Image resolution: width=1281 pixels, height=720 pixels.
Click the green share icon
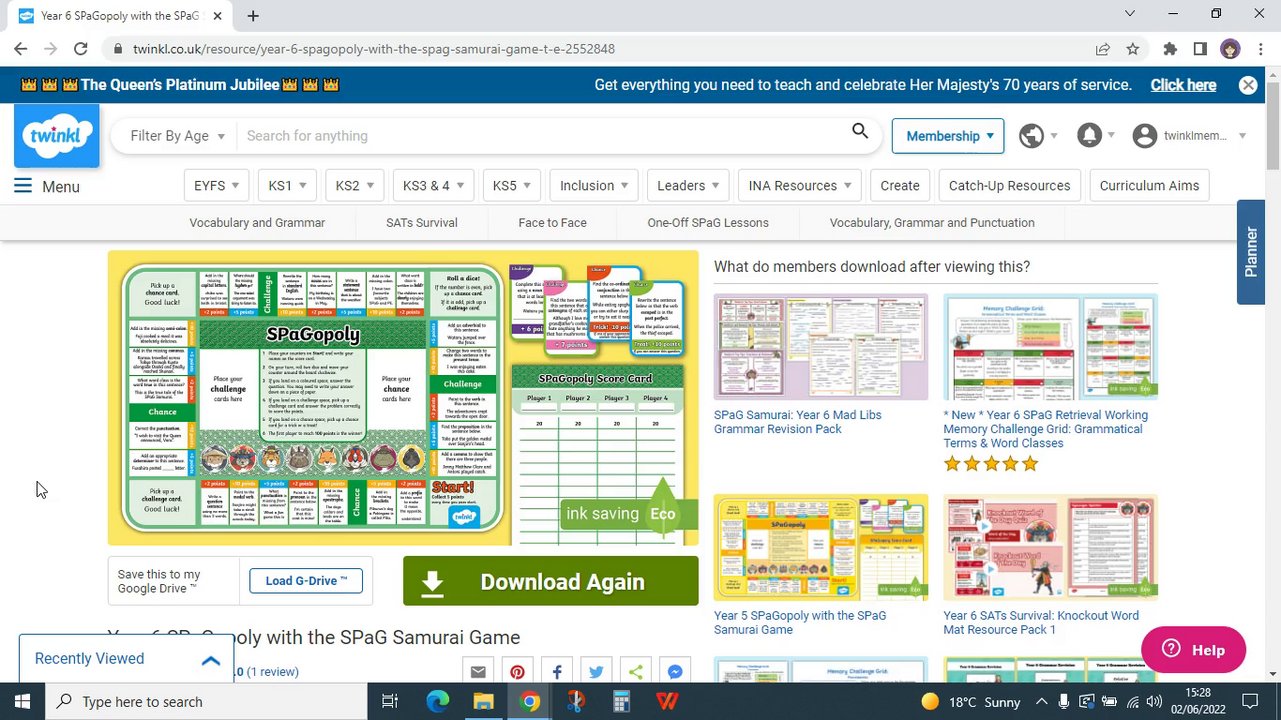click(x=636, y=672)
